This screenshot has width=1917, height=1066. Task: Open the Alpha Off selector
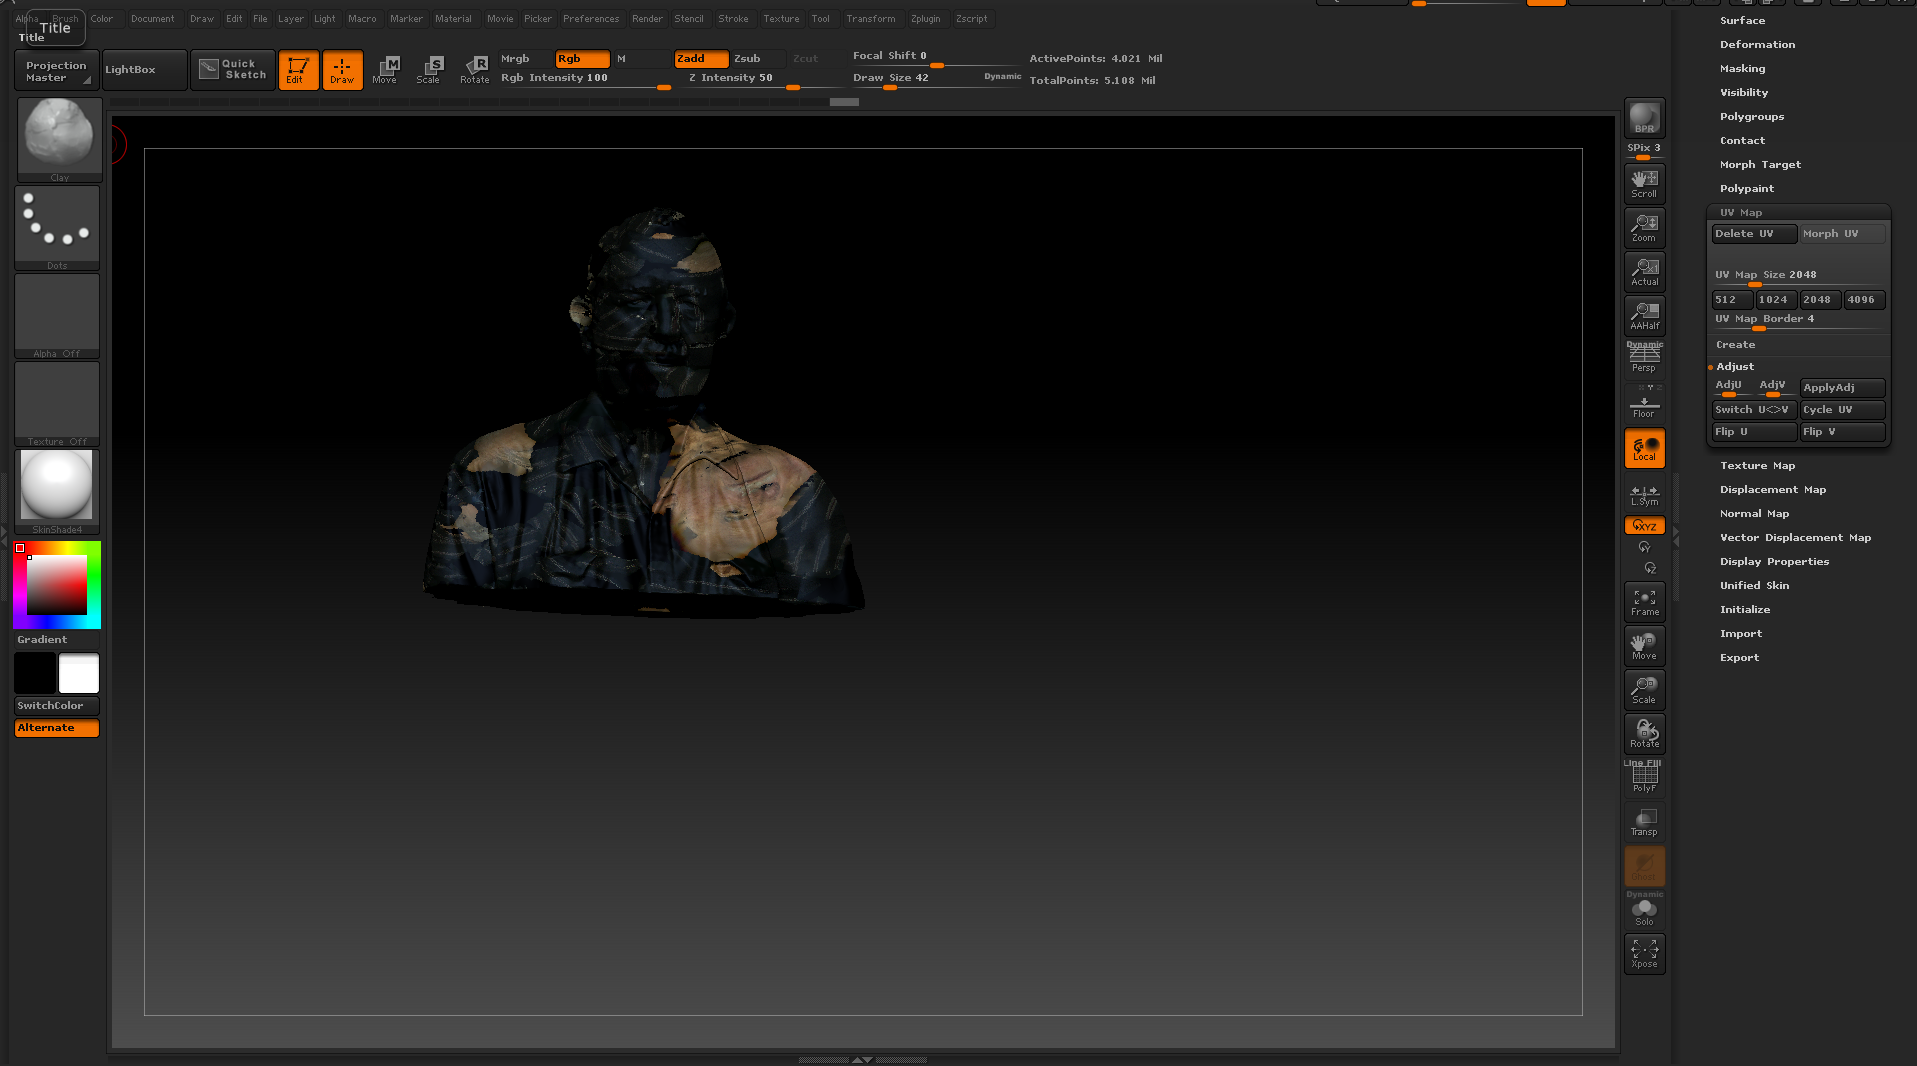coord(57,316)
